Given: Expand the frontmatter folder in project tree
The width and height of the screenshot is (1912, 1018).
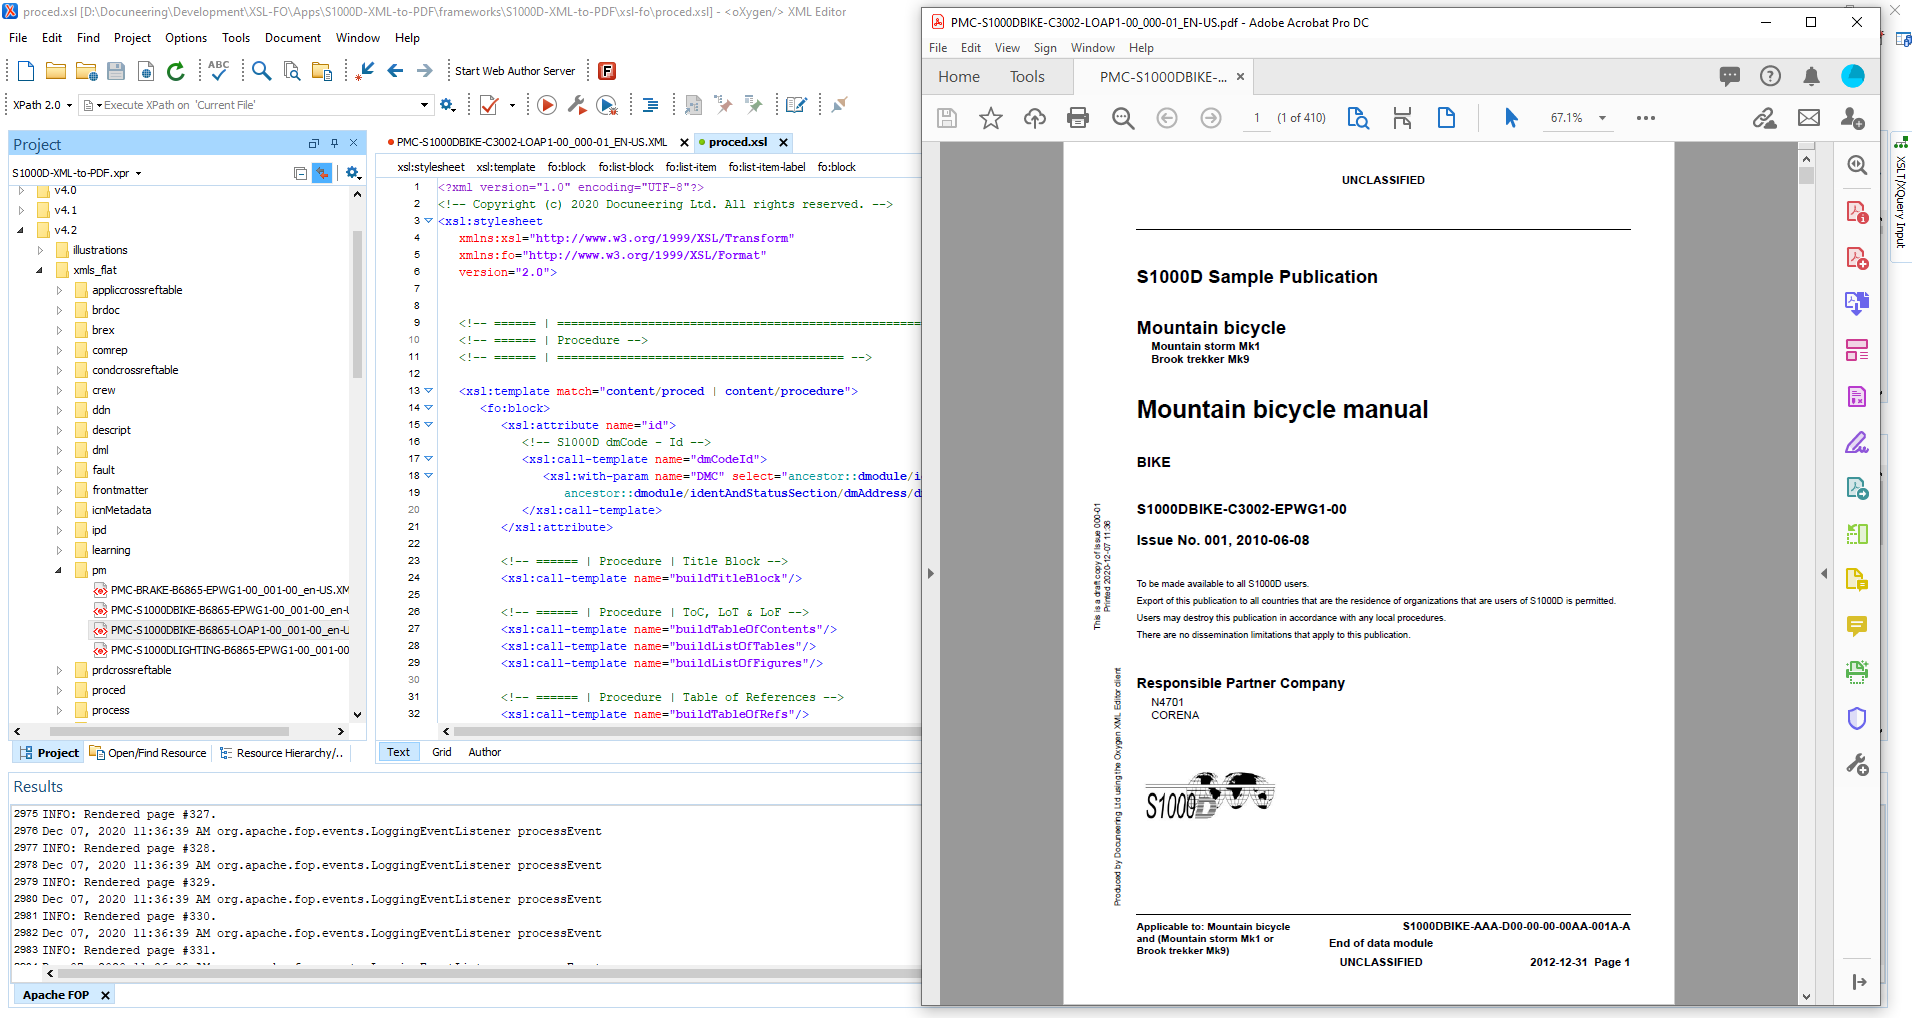Looking at the screenshot, I should 59,490.
